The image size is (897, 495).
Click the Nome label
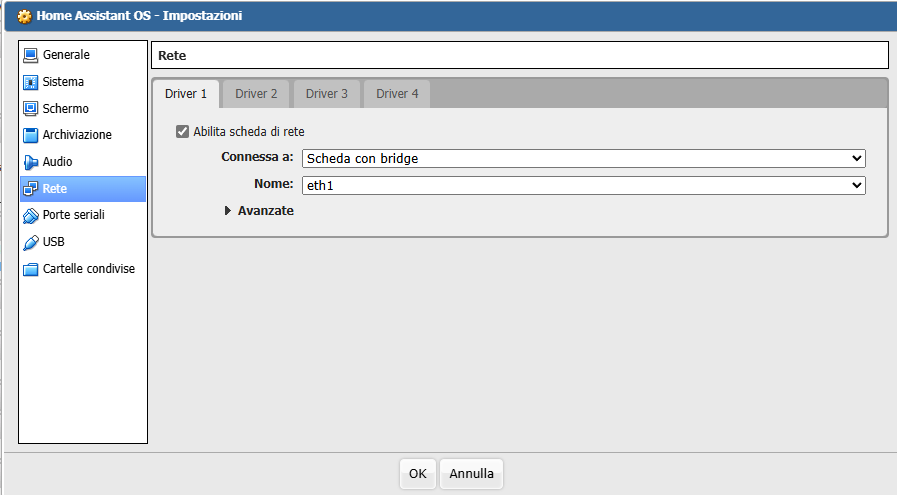click(x=273, y=184)
